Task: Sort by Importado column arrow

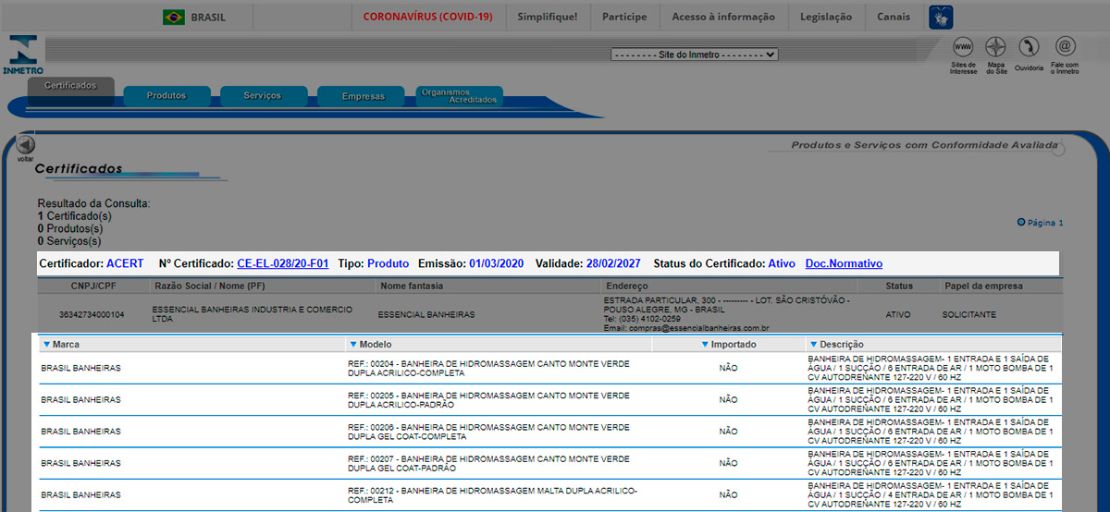Action: coord(705,344)
